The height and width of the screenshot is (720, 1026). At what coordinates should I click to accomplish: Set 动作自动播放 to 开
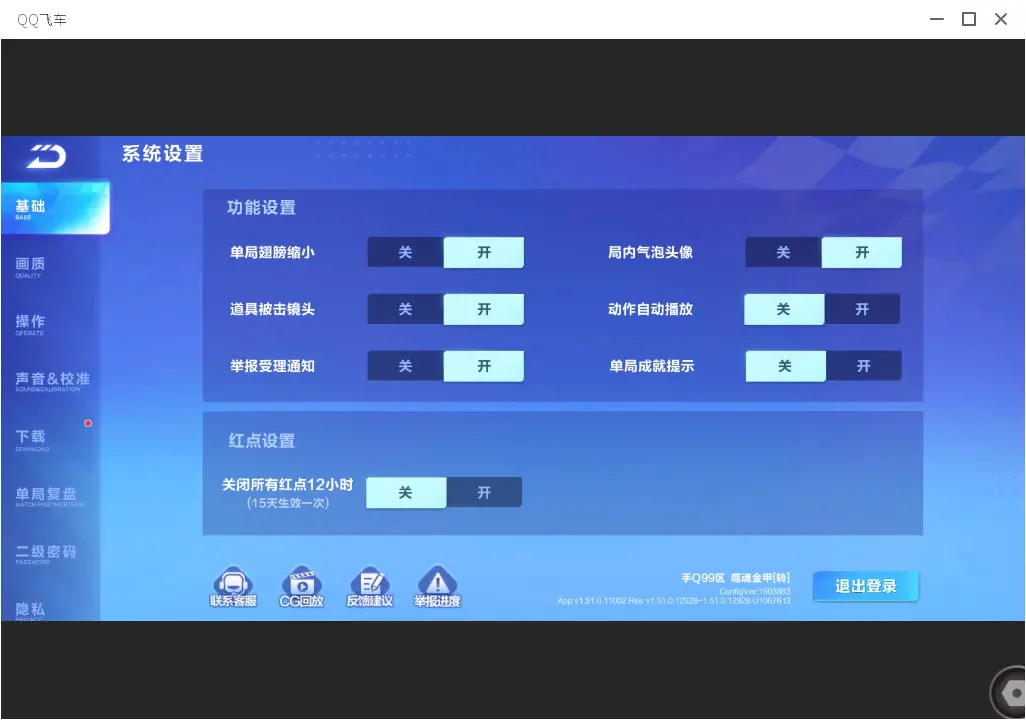(862, 309)
